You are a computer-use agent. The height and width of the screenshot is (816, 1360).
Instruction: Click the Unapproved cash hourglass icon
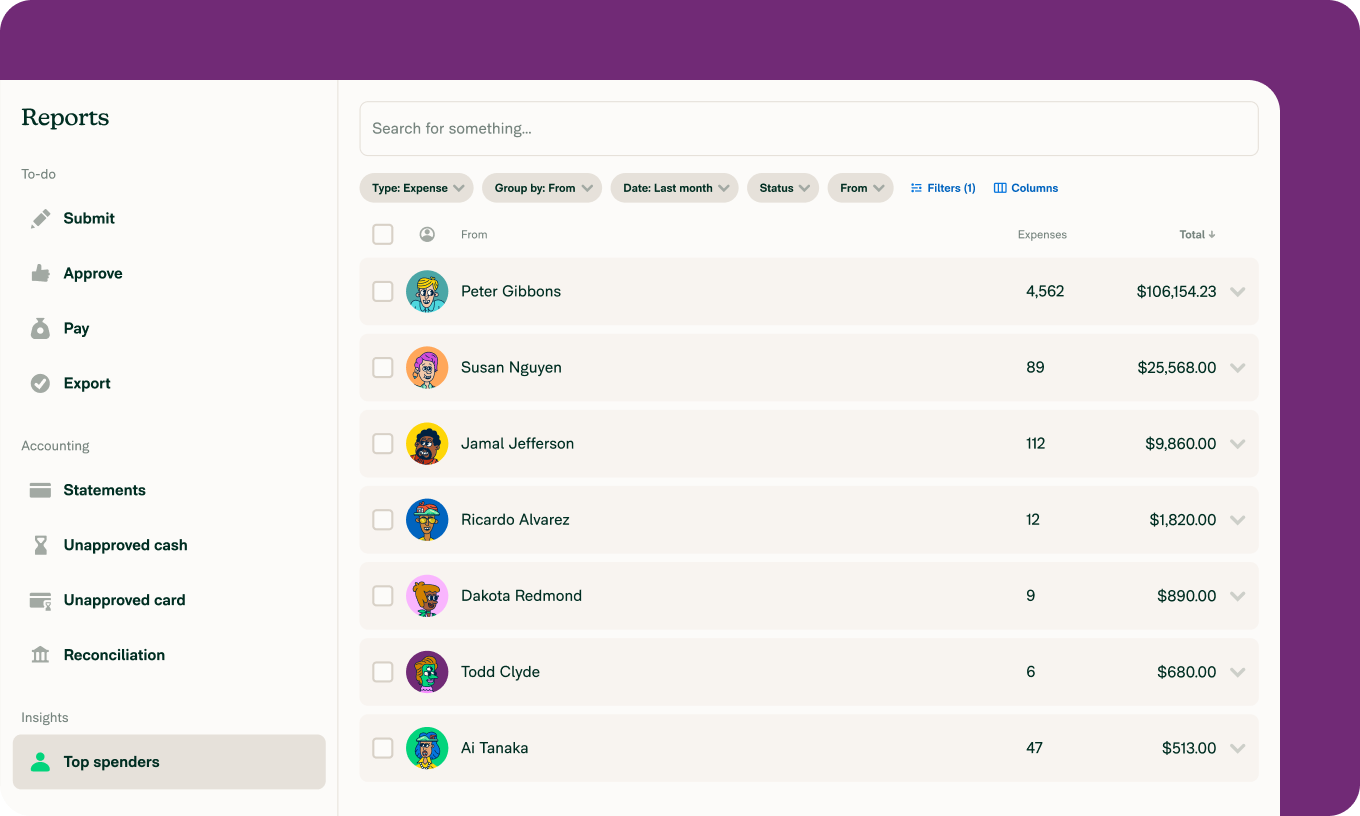tap(40, 544)
